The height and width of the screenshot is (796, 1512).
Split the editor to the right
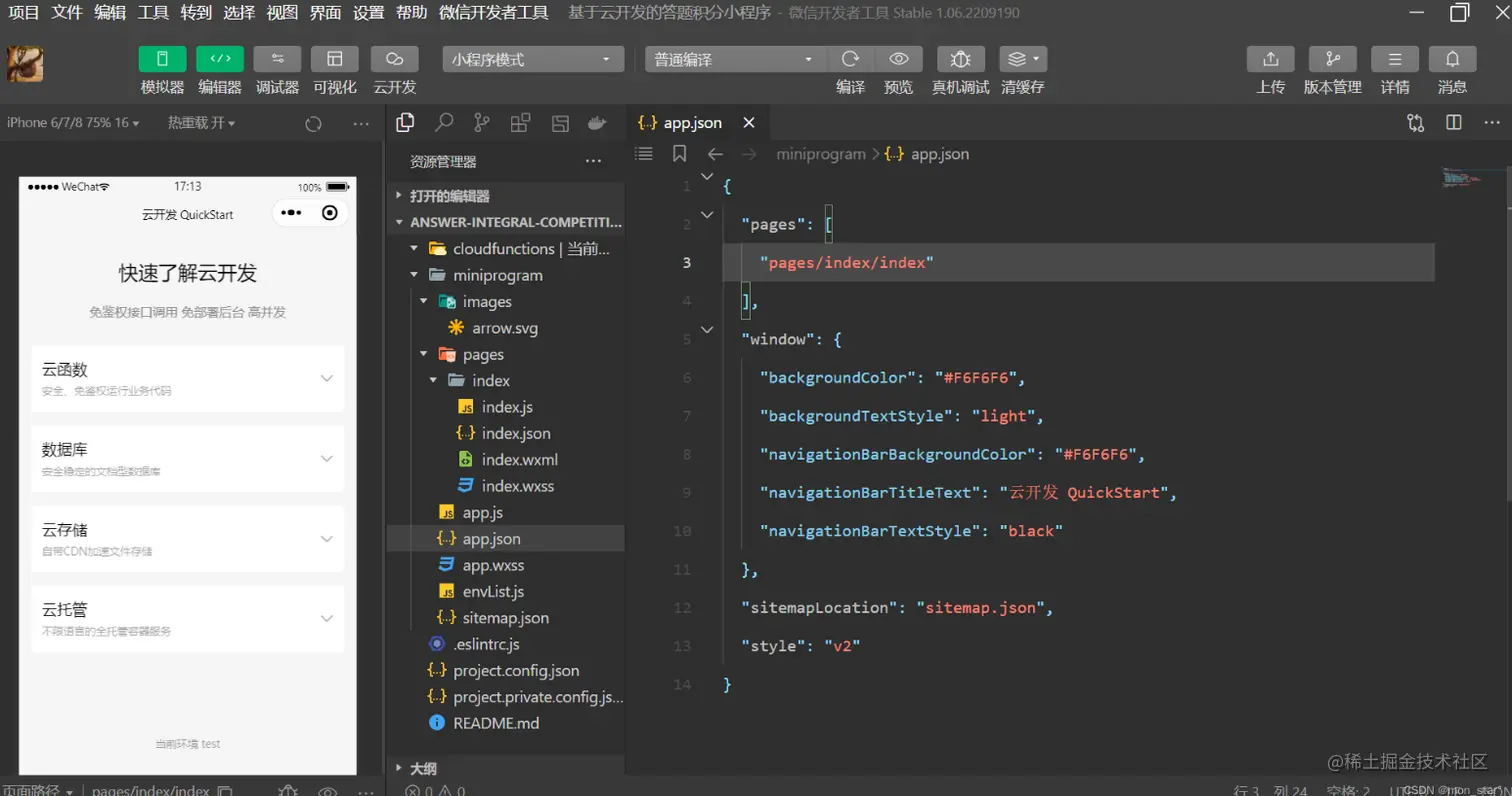coord(1454,123)
